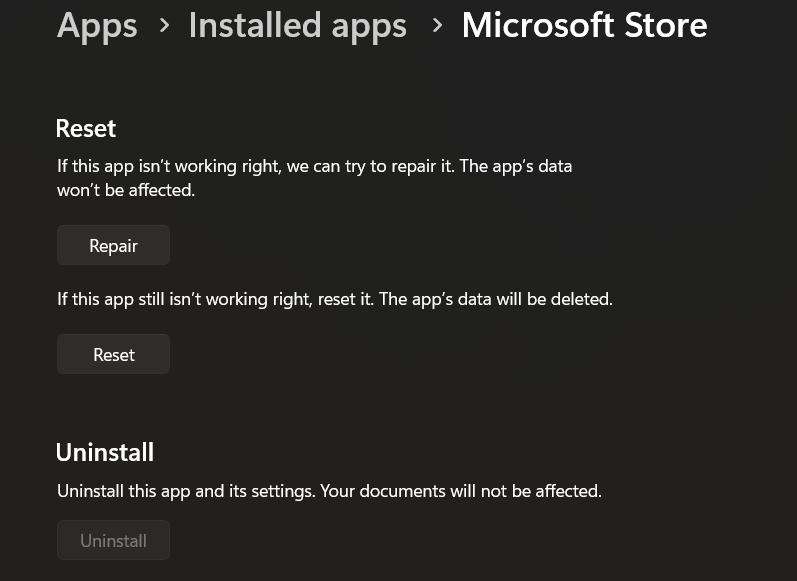The width and height of the screenshot is (797, 581).
Task: Click the Uninstall section heading
Action: click(x=105, y=452)
